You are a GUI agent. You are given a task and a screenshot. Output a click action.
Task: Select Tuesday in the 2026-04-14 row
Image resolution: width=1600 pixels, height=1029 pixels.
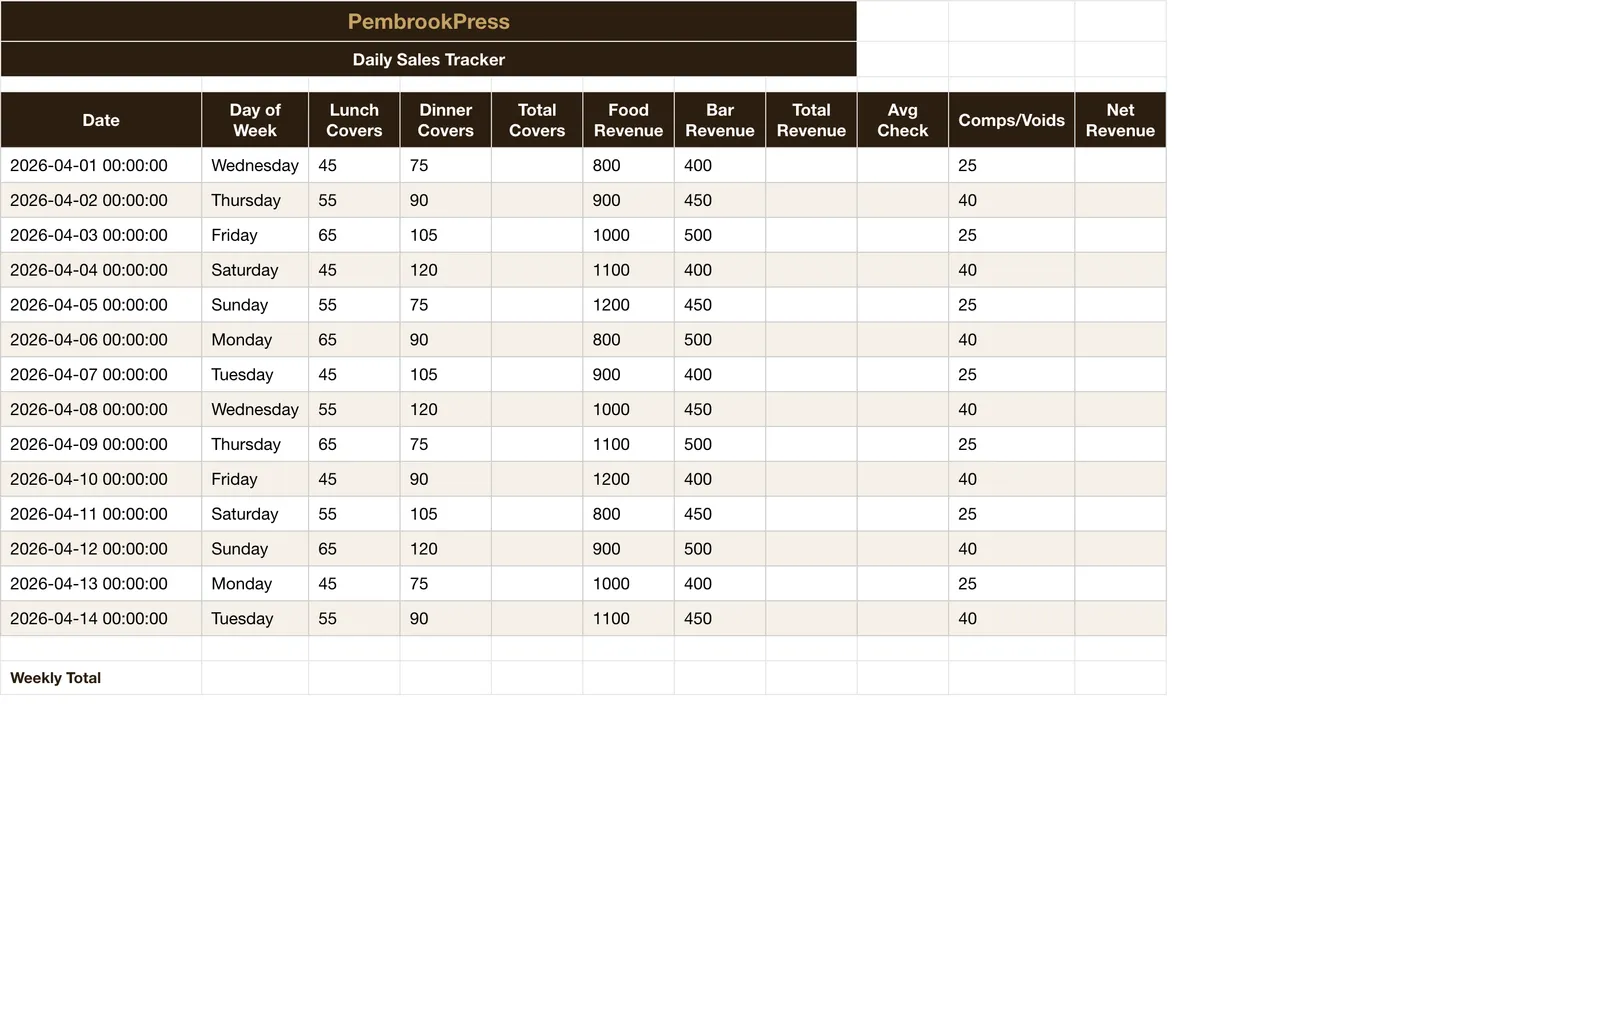(x=255, y=619)
